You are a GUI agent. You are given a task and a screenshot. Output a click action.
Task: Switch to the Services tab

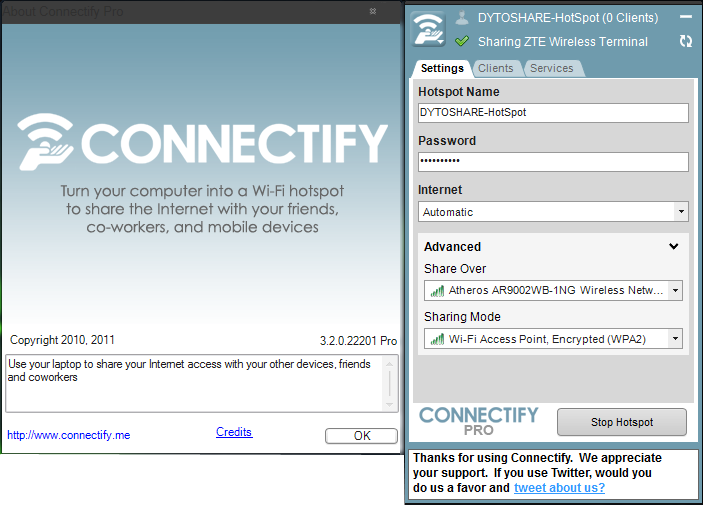(551, 68)
